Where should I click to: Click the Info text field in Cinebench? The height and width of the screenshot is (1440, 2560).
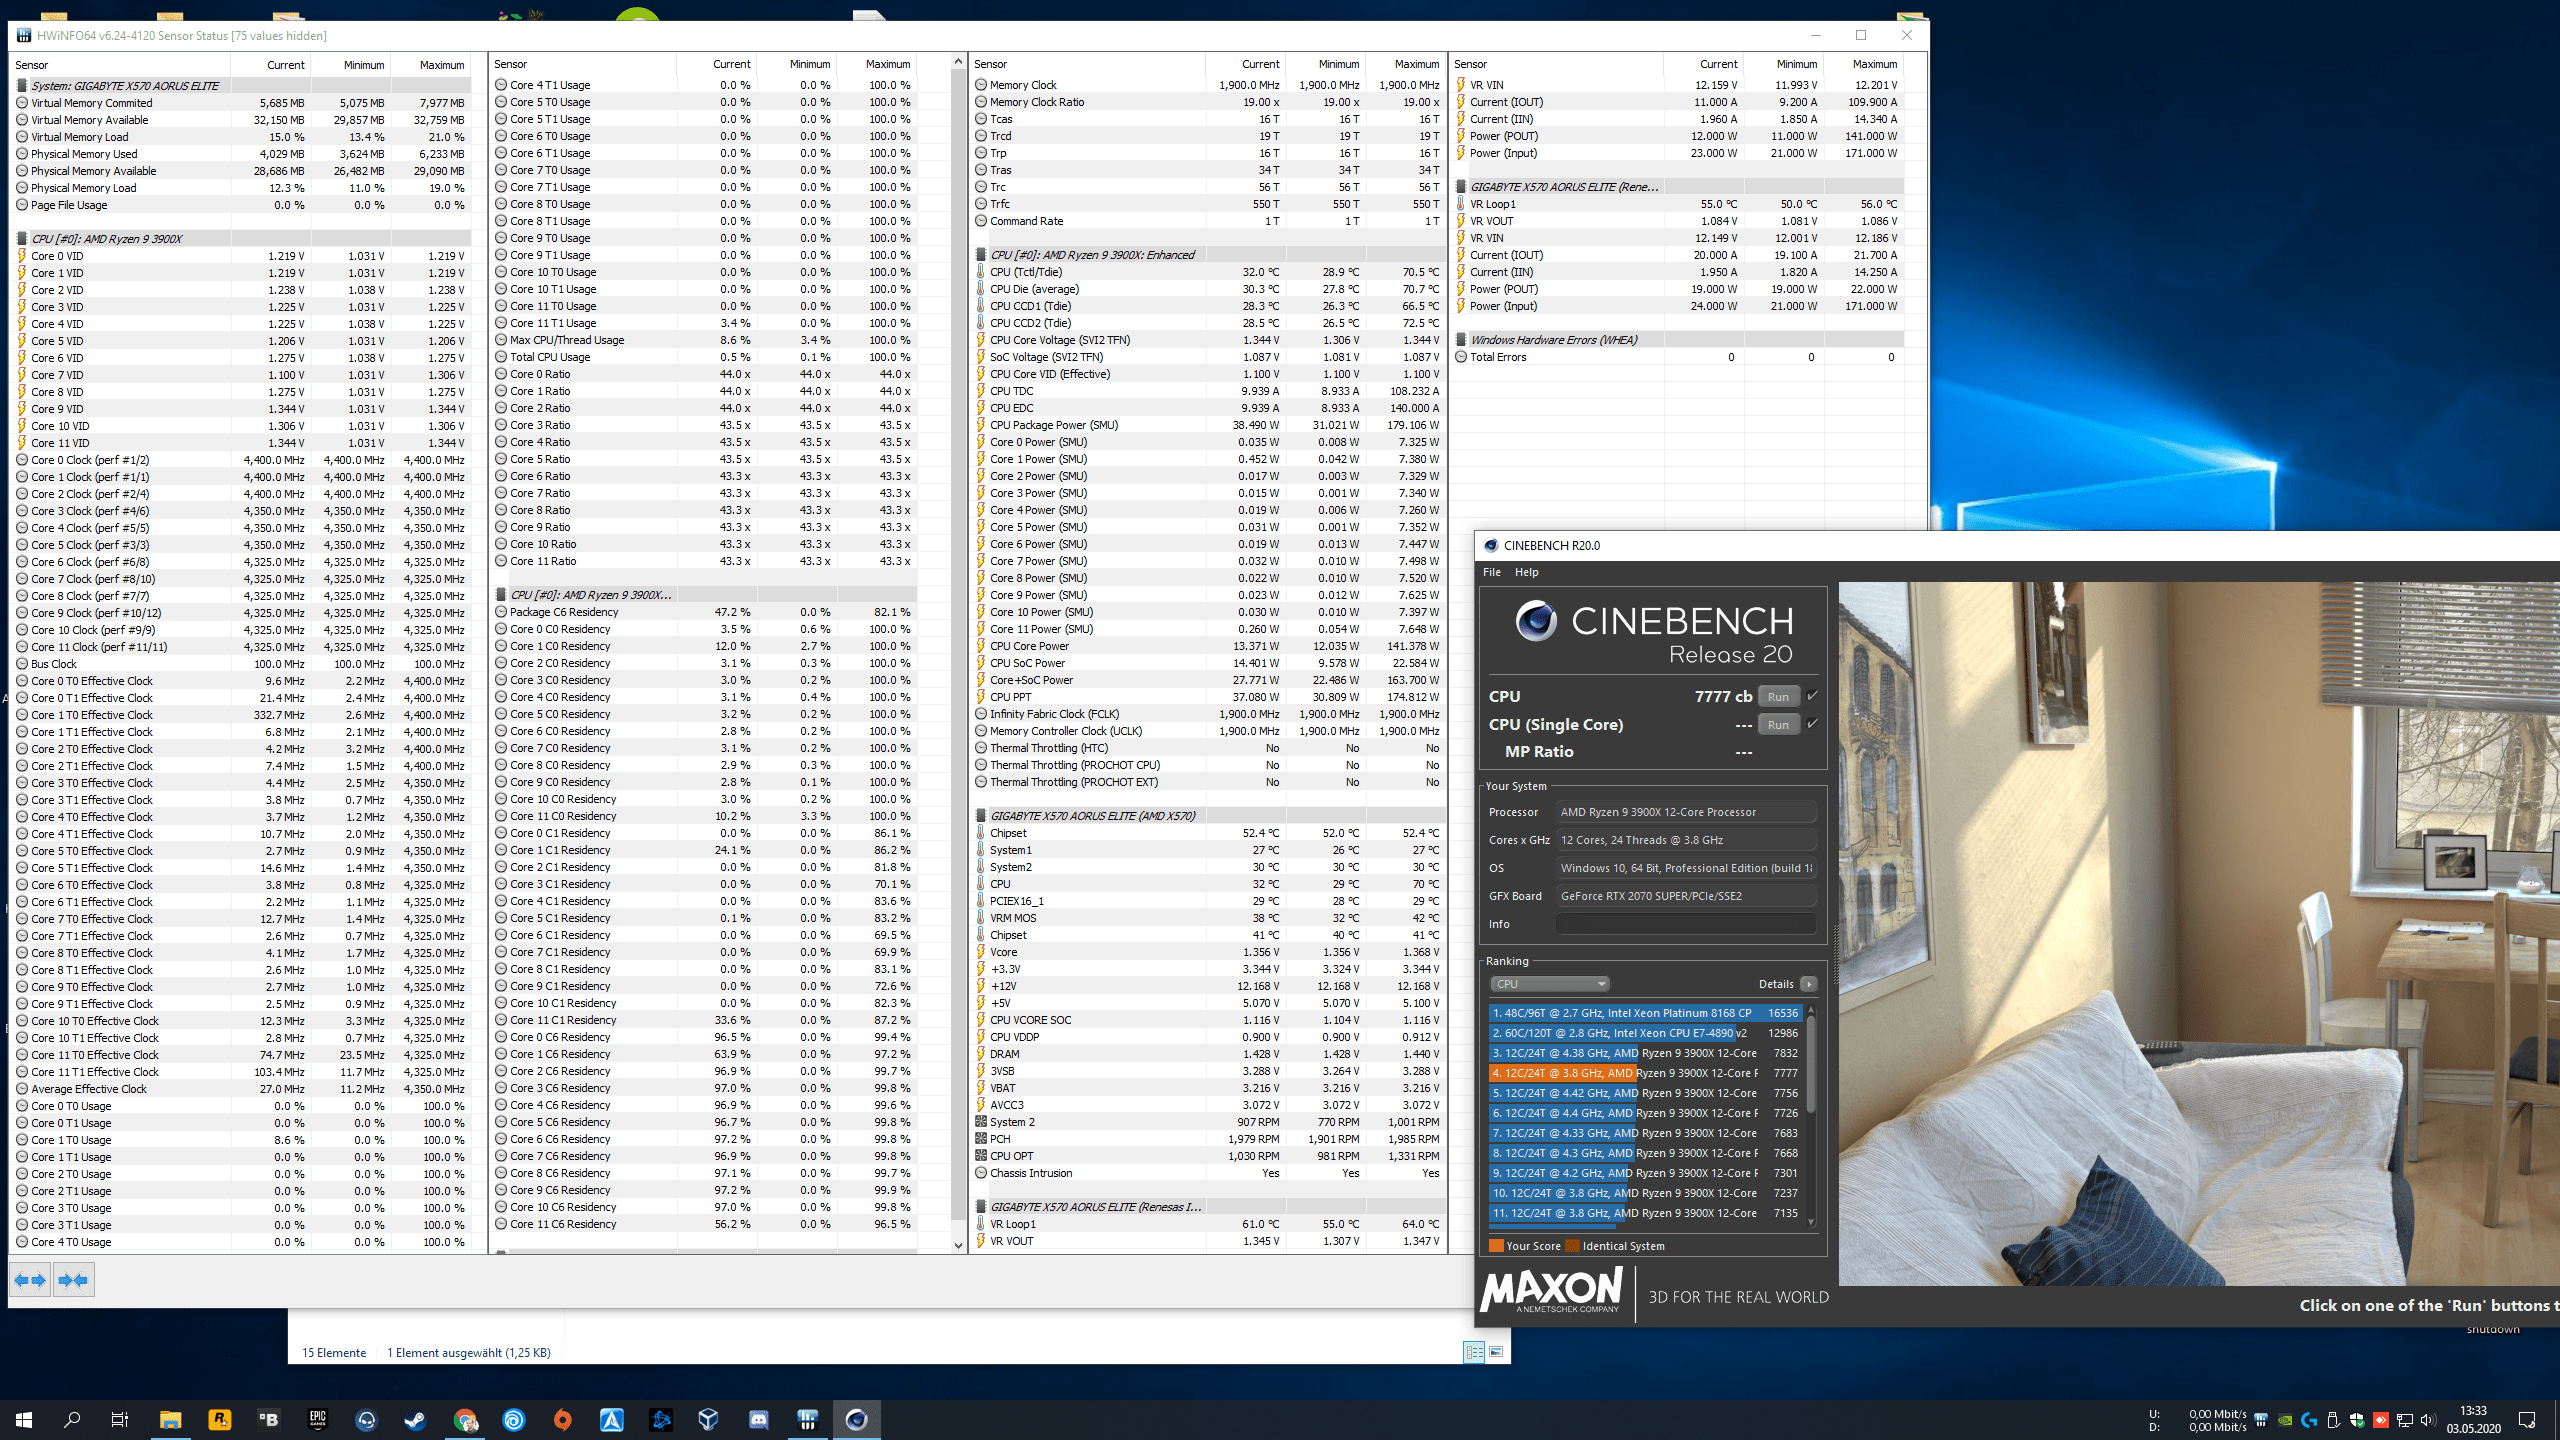pos(1685,924)
